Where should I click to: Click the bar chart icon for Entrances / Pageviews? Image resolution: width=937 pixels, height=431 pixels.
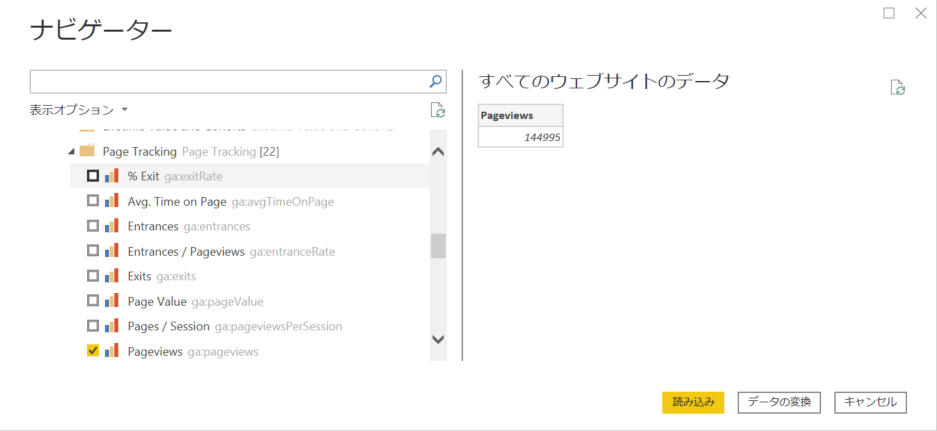tap(112, 252)
